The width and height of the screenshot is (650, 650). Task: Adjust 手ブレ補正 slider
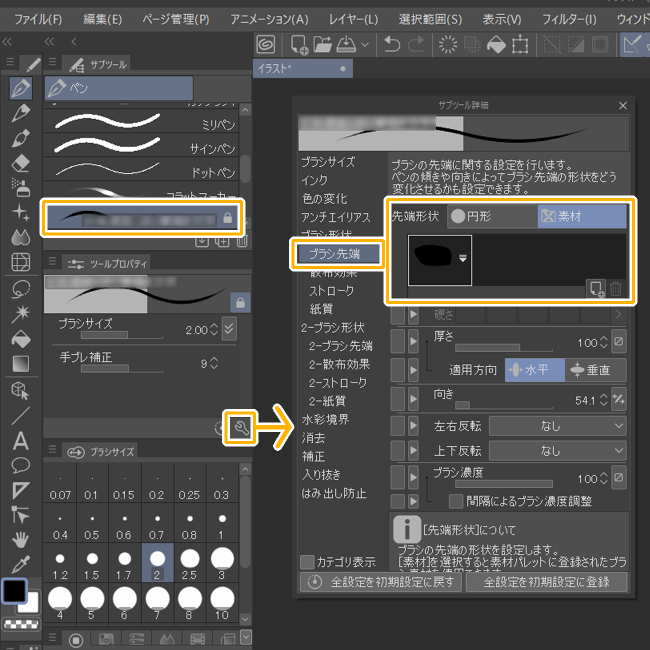pos(122,369)
